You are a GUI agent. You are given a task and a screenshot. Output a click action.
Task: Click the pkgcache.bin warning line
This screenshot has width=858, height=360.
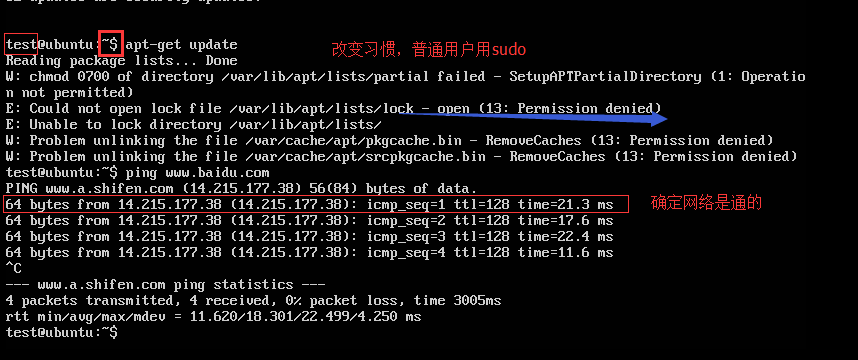click(390, 141)
